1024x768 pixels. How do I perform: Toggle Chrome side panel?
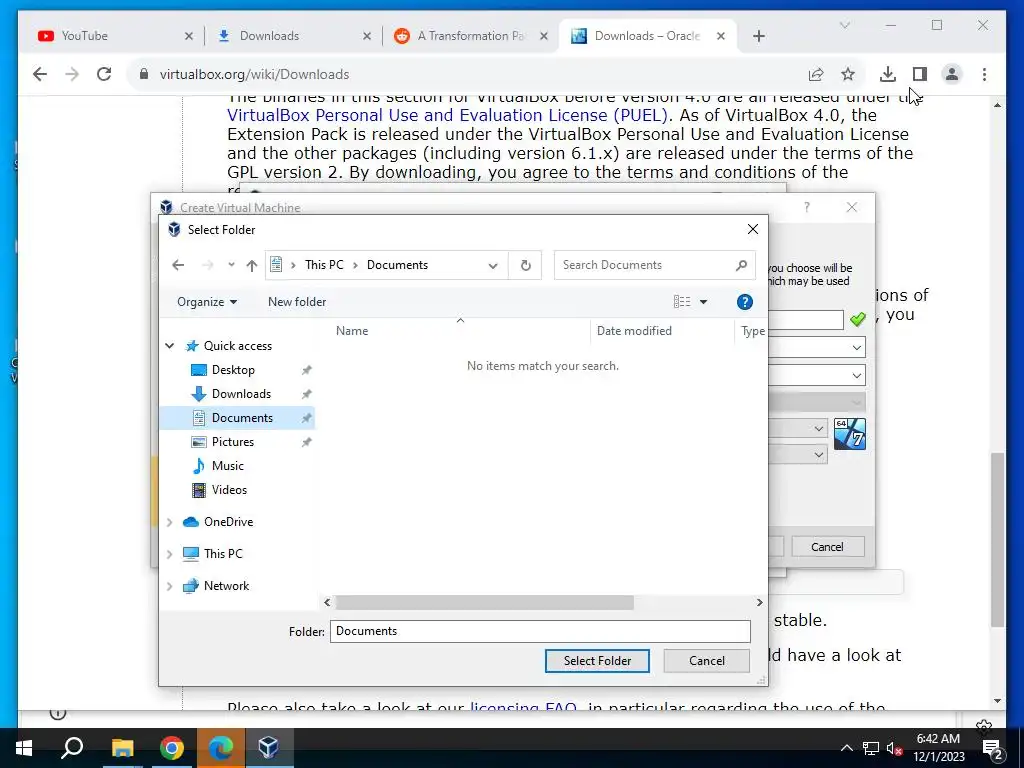point(920,74)
